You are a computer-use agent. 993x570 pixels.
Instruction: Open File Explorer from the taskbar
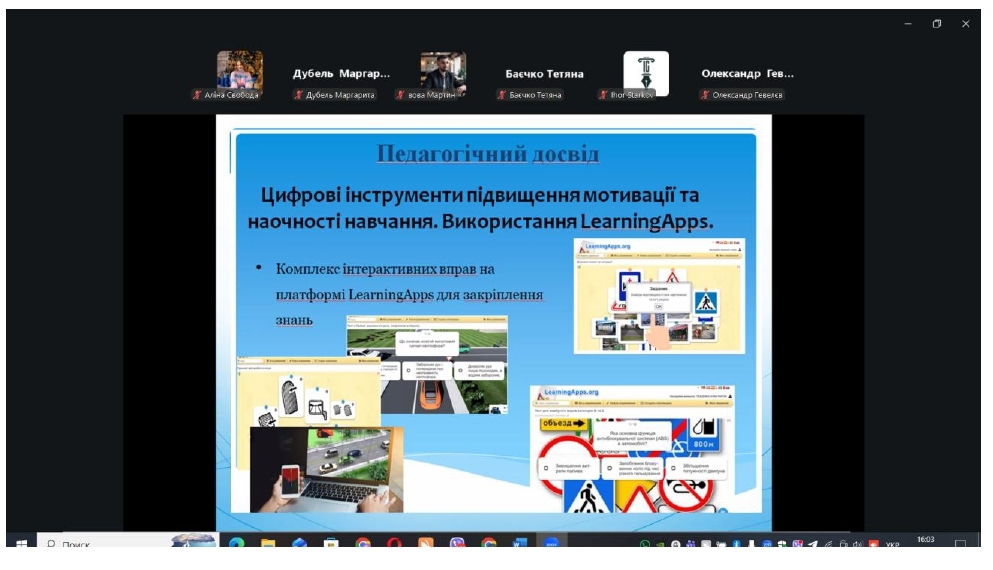(267, 543)
